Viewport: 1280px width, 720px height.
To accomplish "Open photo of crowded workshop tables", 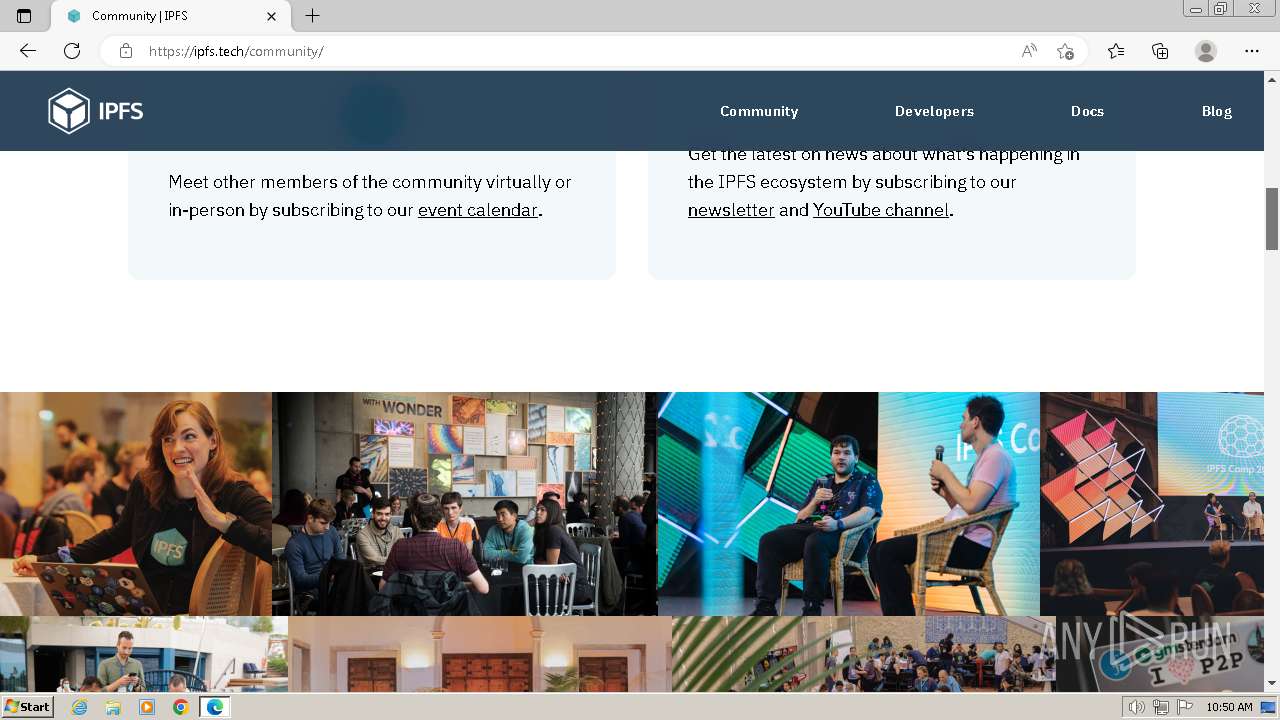I will point(864,654).
